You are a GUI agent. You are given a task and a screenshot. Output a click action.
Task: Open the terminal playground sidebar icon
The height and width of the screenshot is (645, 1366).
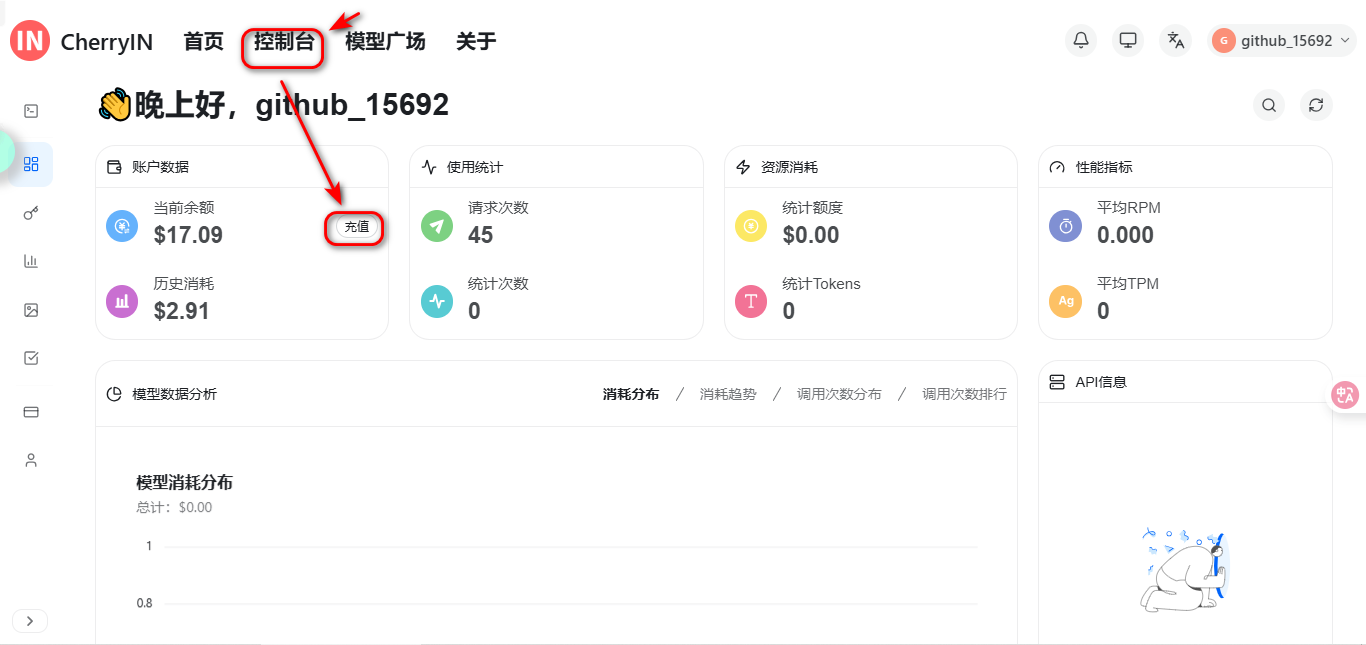pos(31,111)
